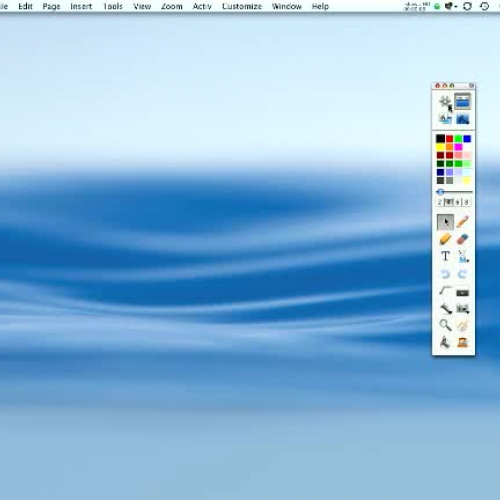500x500 pixels.
Task: Click the Desktop Annotate icon in toolbox
Action: (445, 119)
